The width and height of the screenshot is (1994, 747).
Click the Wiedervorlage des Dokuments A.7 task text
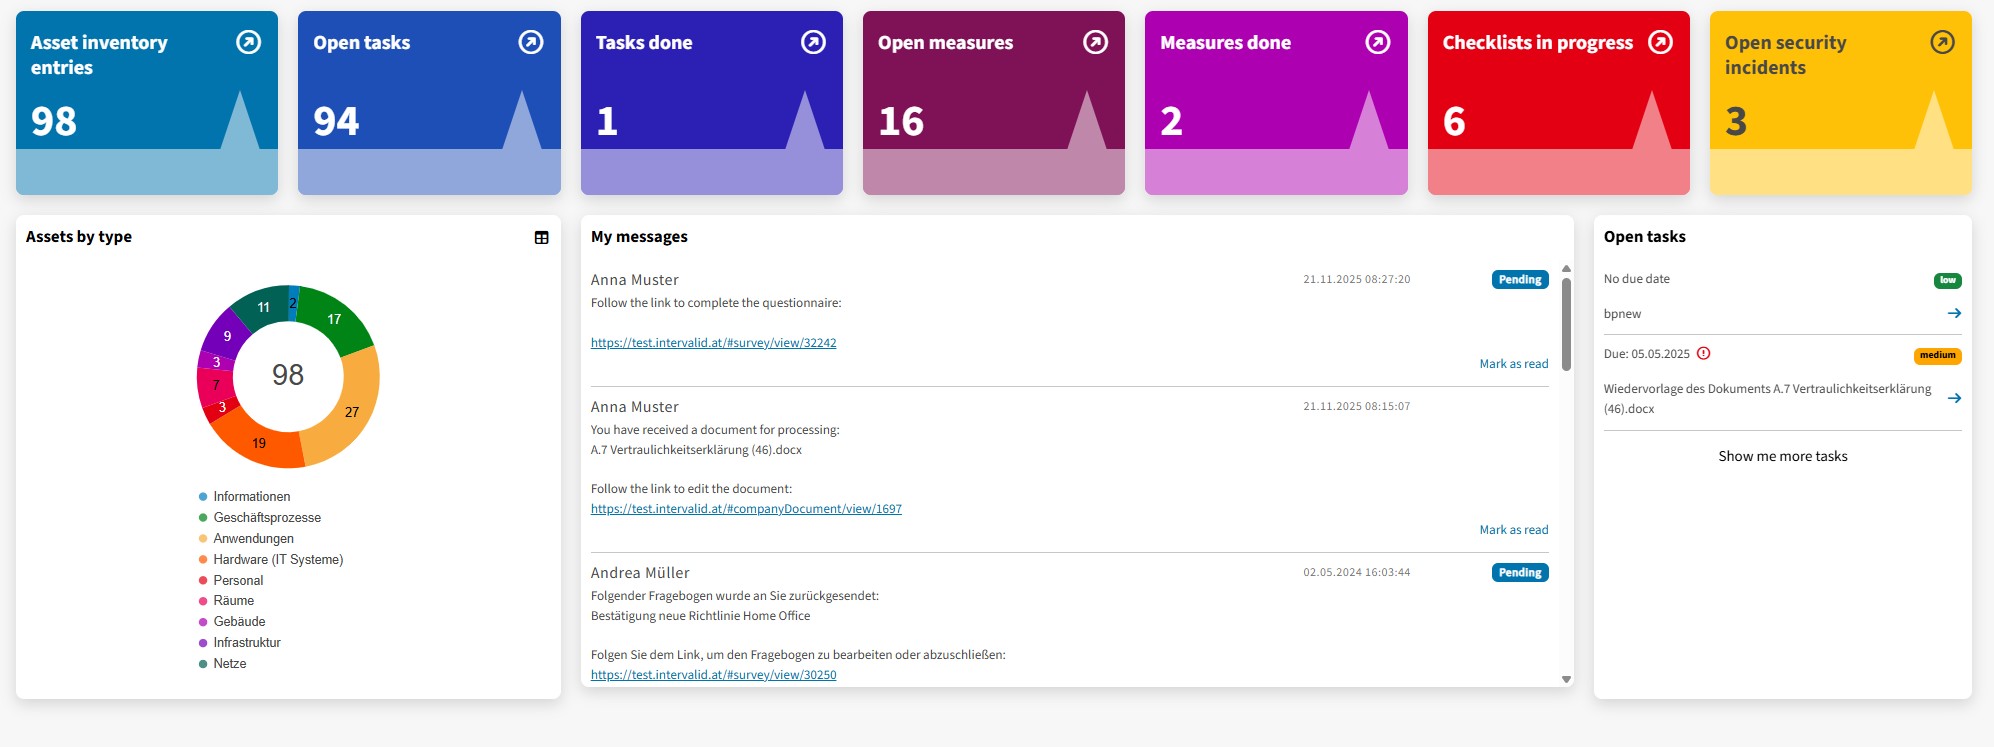click(x=1767, y=399)
